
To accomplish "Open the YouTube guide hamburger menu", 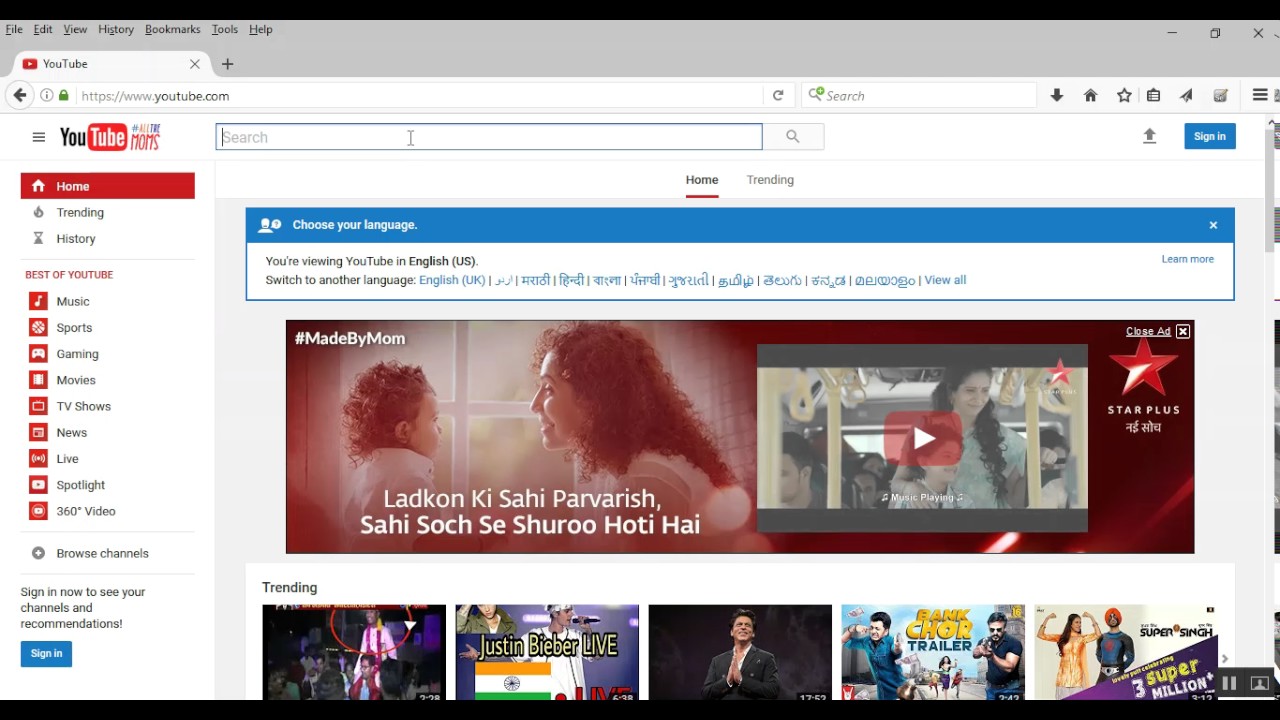I will point(38,137).
